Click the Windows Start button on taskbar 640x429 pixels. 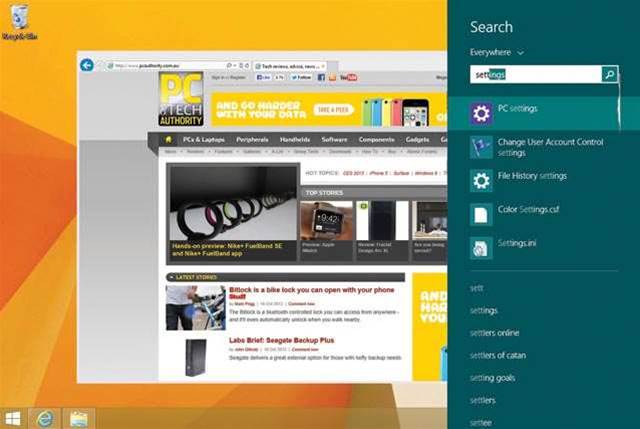click(13, 419)
